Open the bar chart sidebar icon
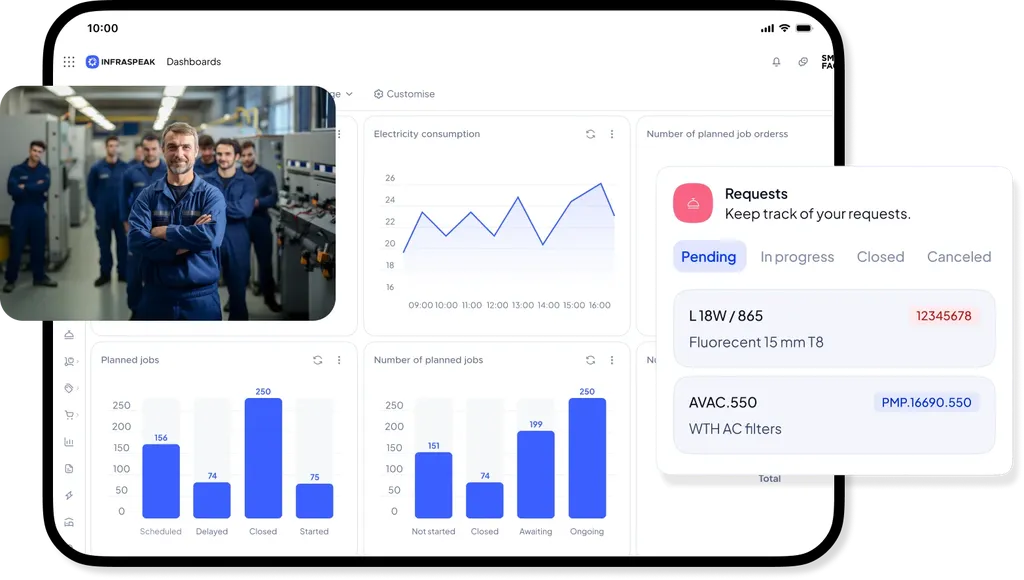This screenshot has width=1024, height=580. (x=69, y=442)
